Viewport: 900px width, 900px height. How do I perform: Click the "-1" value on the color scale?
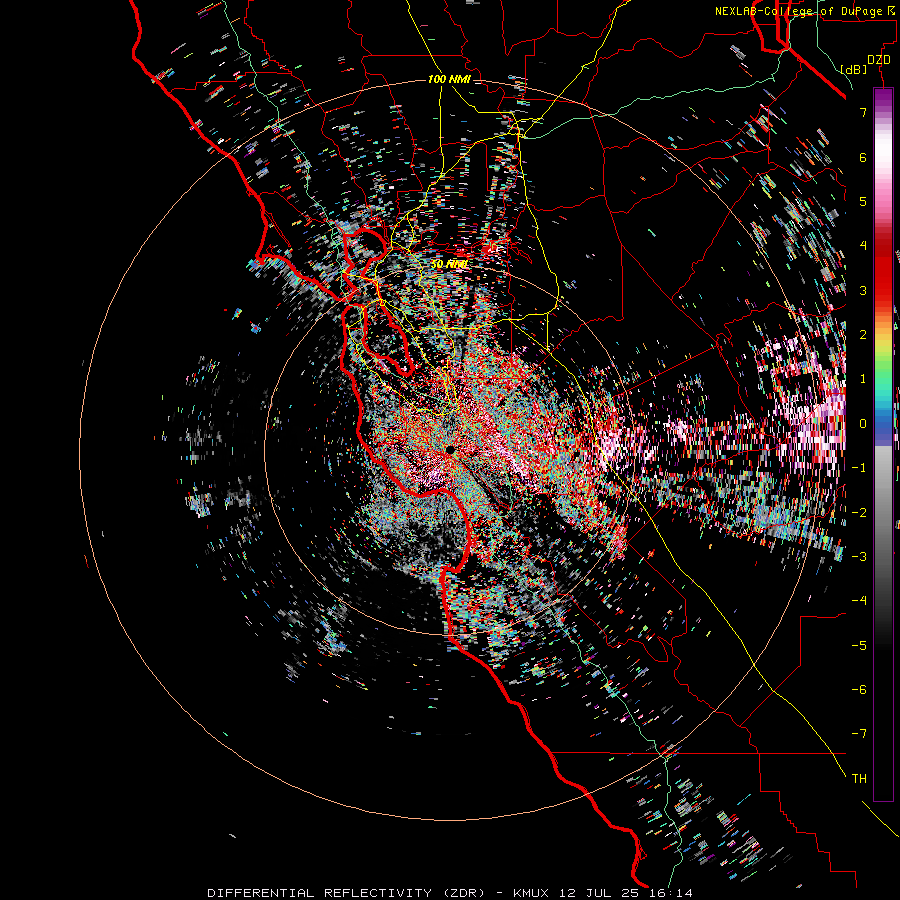pos(859,468)
